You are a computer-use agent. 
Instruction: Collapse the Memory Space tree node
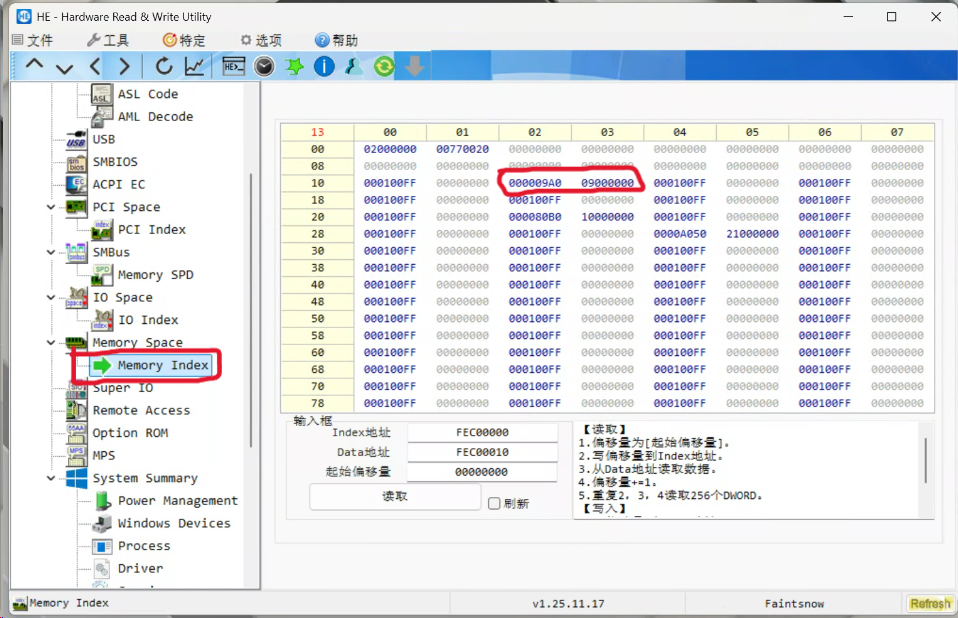click(x=51, y=342)
